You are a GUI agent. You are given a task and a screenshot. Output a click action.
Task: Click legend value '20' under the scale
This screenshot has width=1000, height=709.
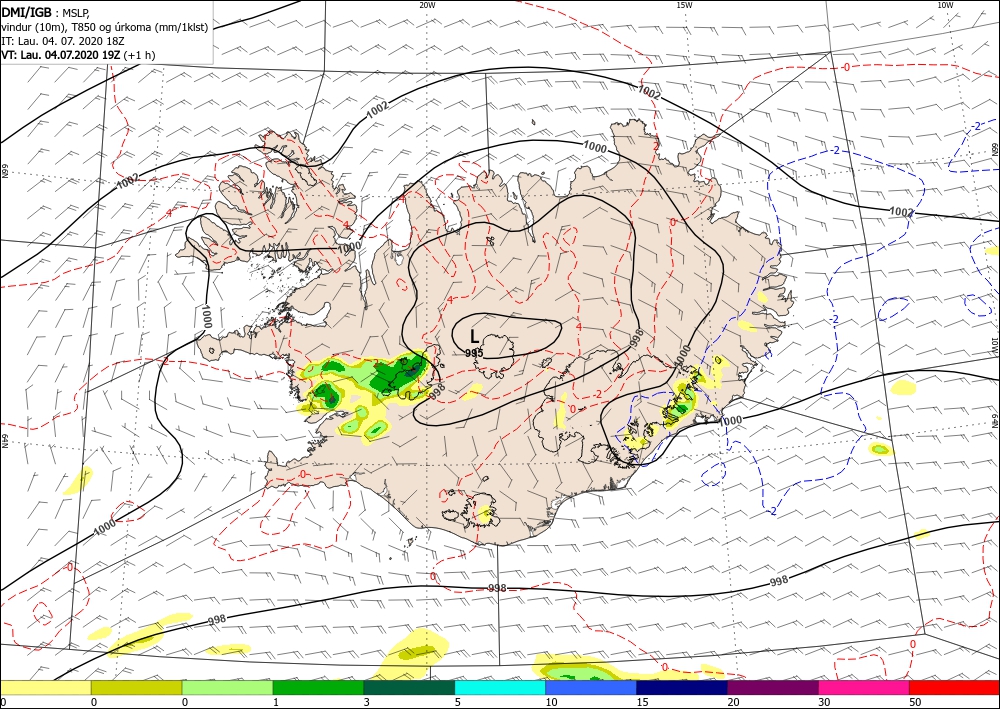point(733,702)
